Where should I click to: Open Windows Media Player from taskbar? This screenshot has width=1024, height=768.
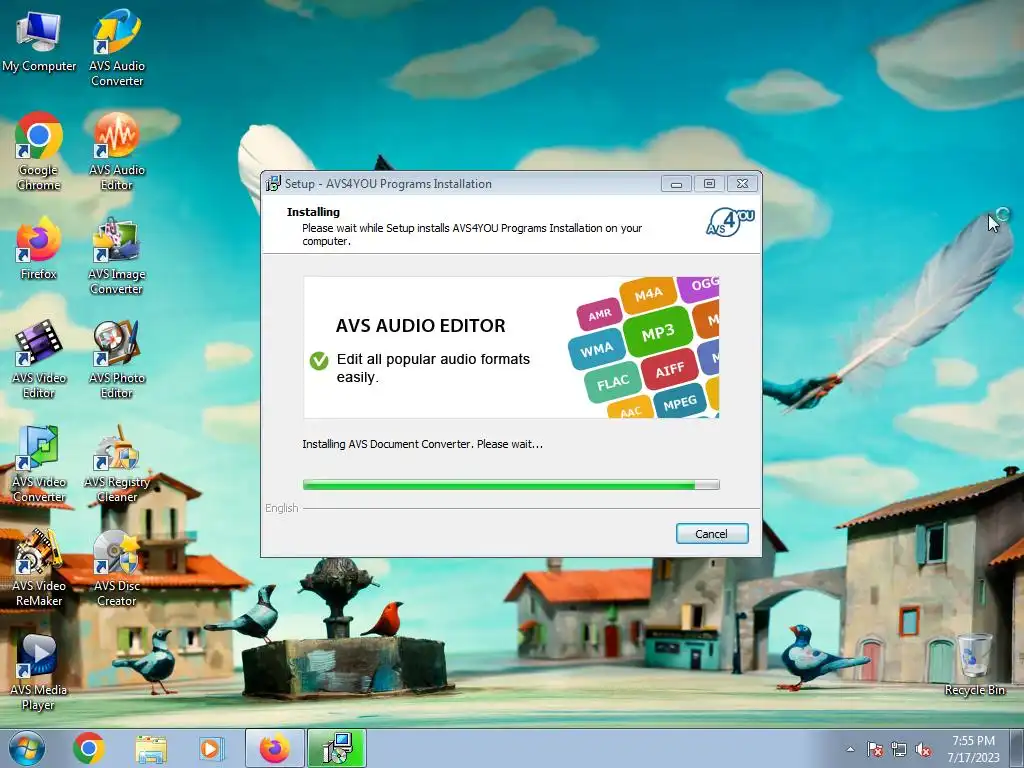[211, 748]
